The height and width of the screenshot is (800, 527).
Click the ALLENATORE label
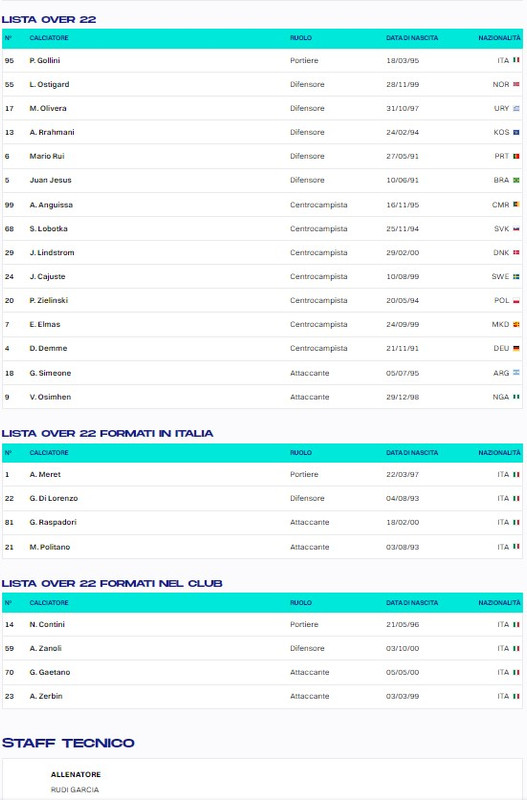point(76,774)
